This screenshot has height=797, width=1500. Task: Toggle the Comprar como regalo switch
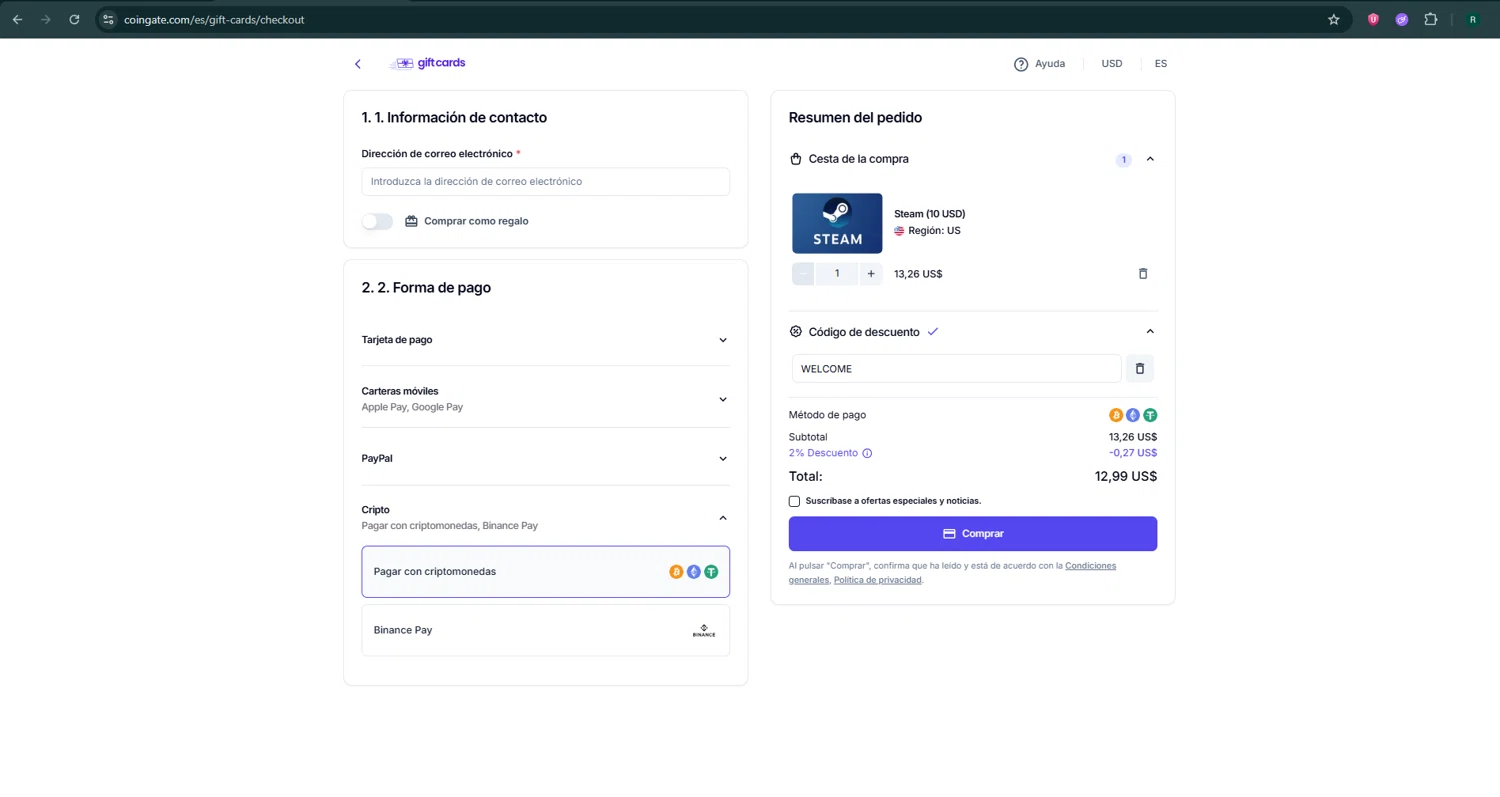[377, 221]
